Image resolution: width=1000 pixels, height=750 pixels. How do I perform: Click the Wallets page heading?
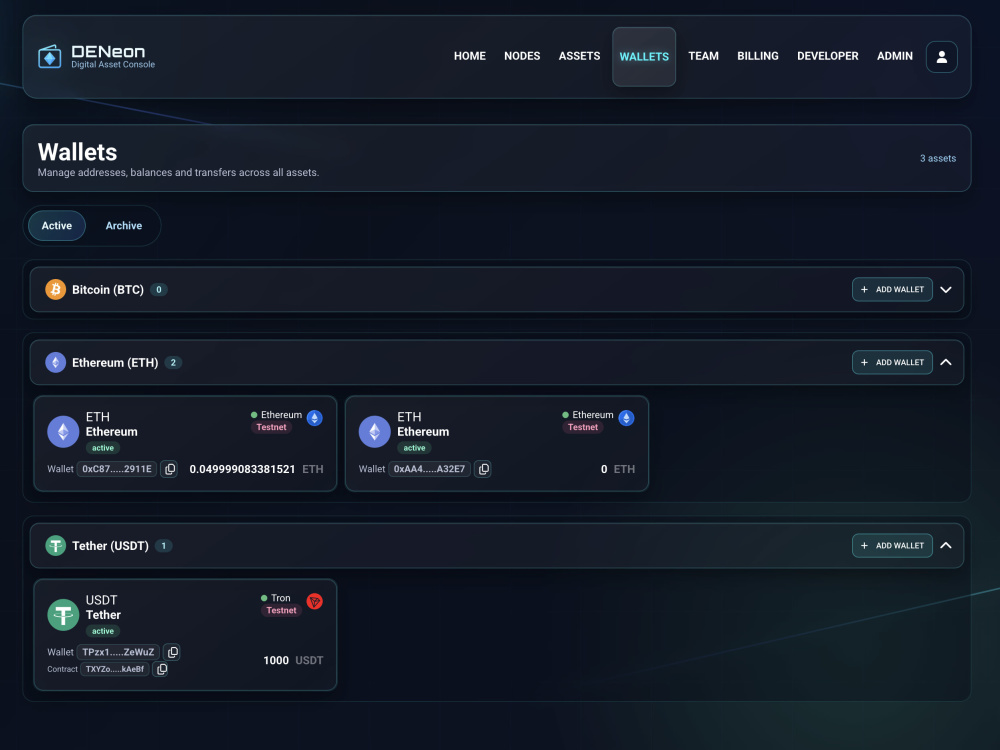point(77,152)
